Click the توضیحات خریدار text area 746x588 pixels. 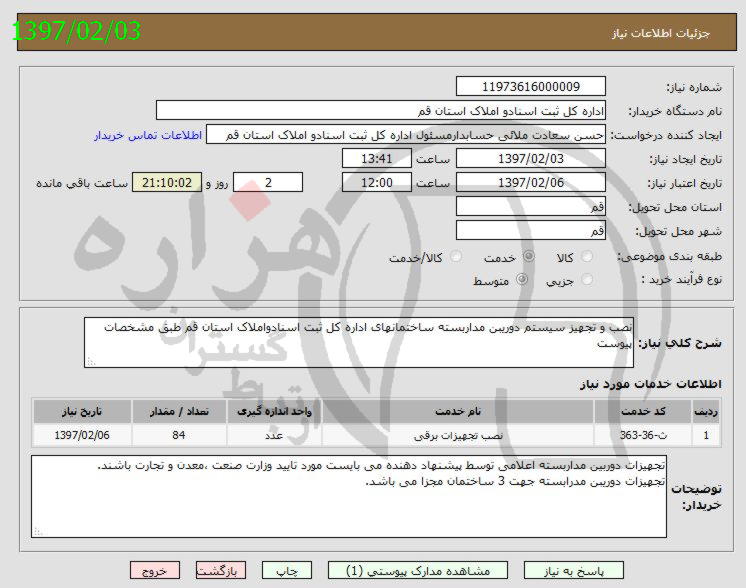(349, 497)
